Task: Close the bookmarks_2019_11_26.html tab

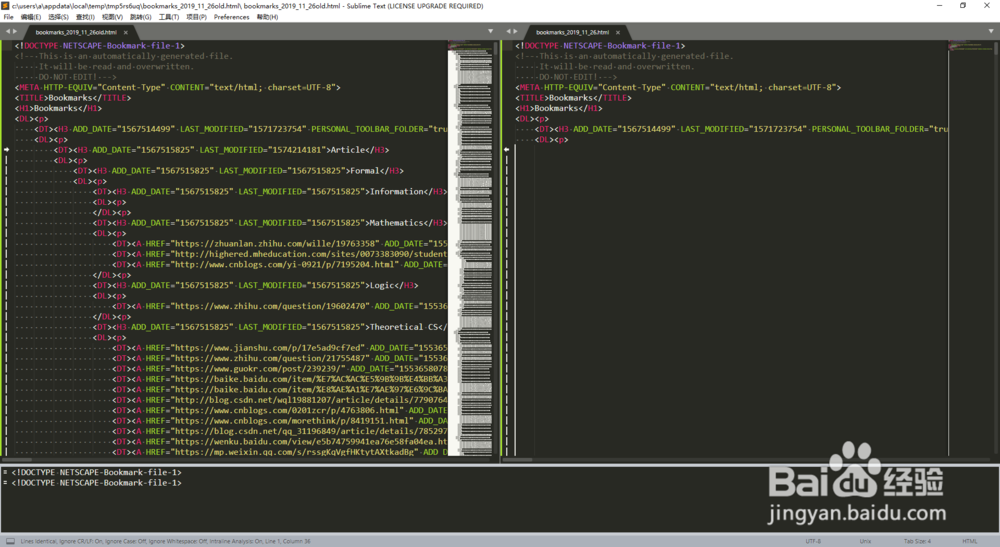Action: (x=617, y=32)
